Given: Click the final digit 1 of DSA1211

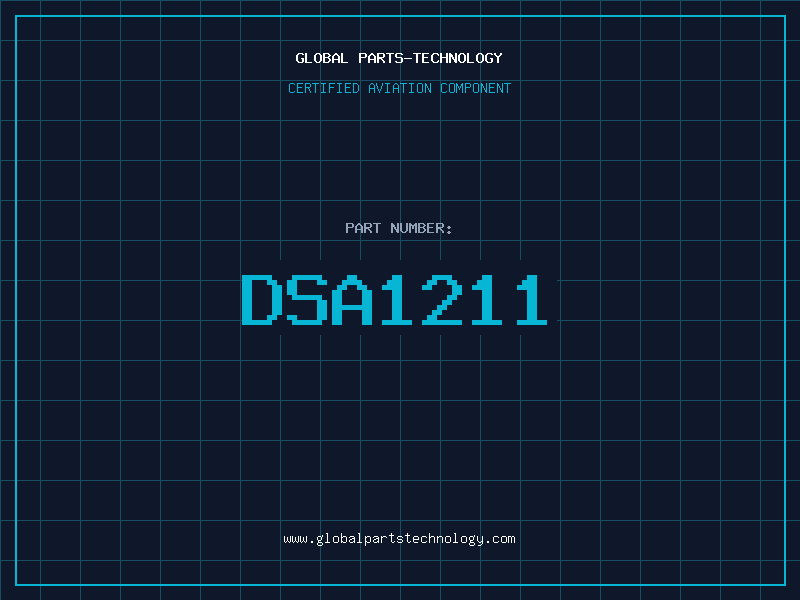Looking at the screenshot, I should click(532, 299).
